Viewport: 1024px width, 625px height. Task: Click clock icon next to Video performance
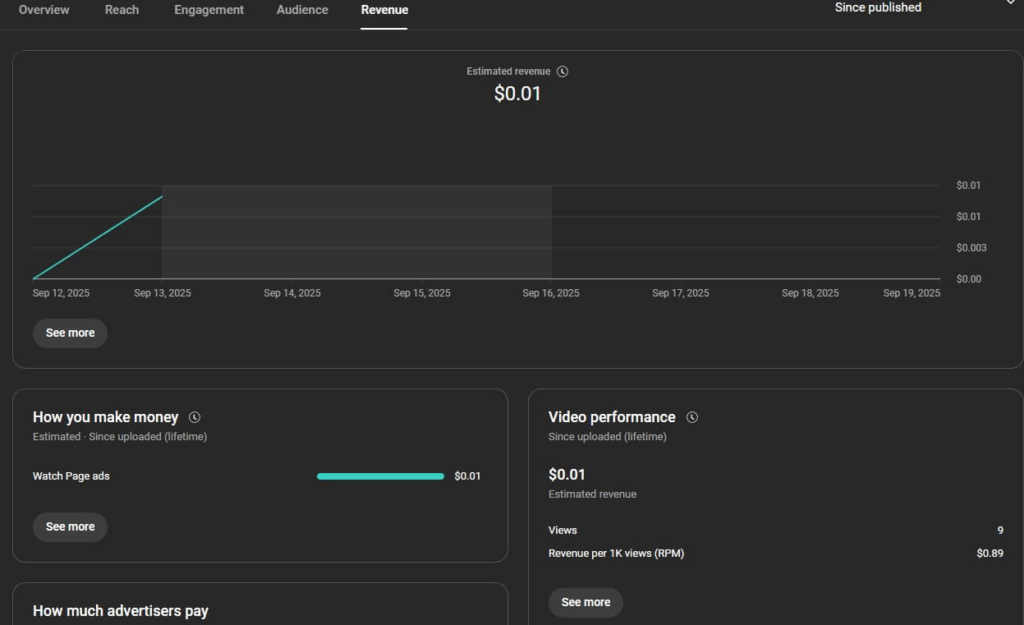(692, 417)
